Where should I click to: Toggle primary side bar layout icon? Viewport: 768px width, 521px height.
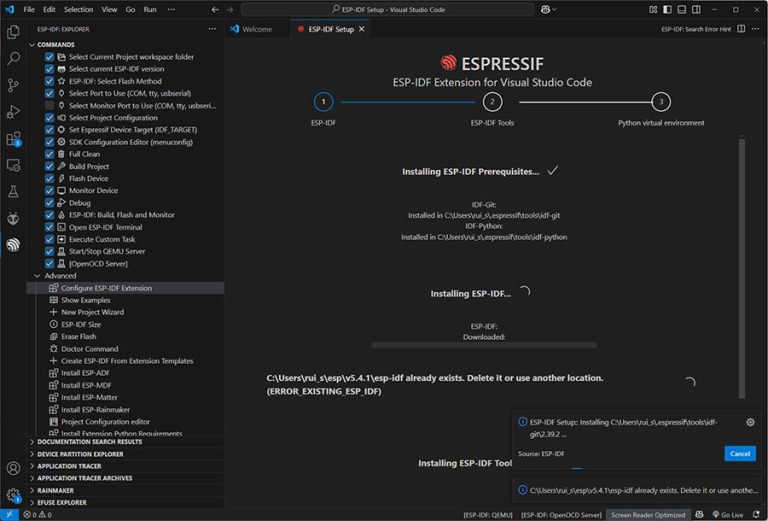667,9
